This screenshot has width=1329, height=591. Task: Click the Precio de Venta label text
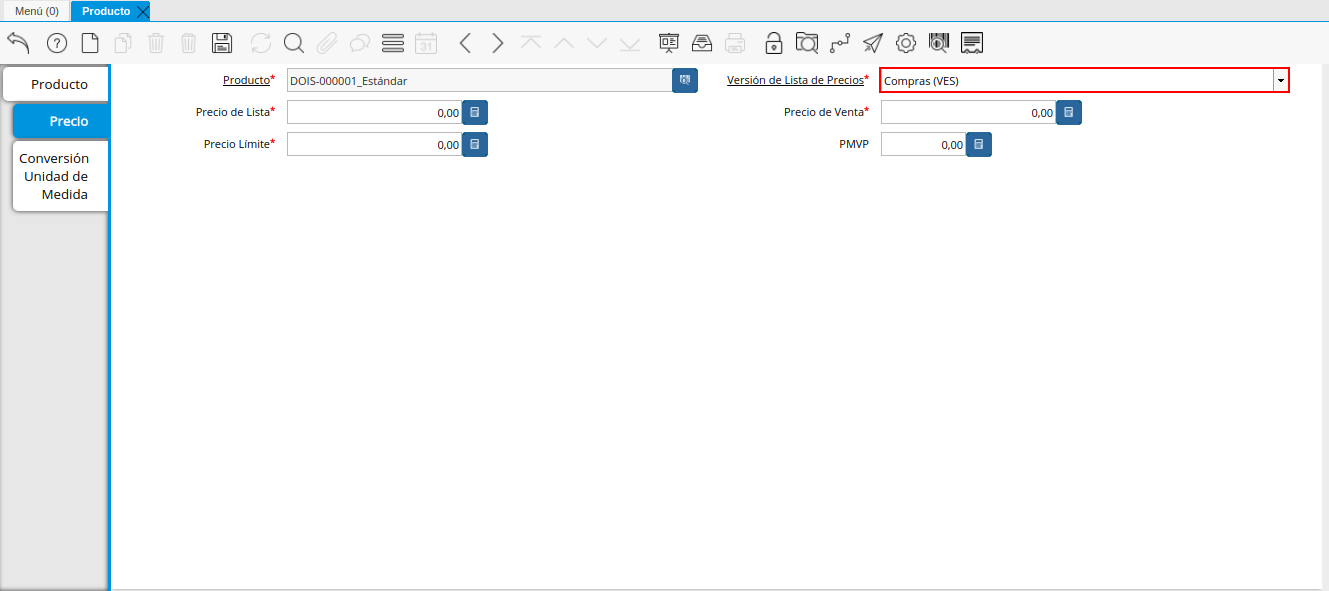pyautogui.click(x=823, y=112)
